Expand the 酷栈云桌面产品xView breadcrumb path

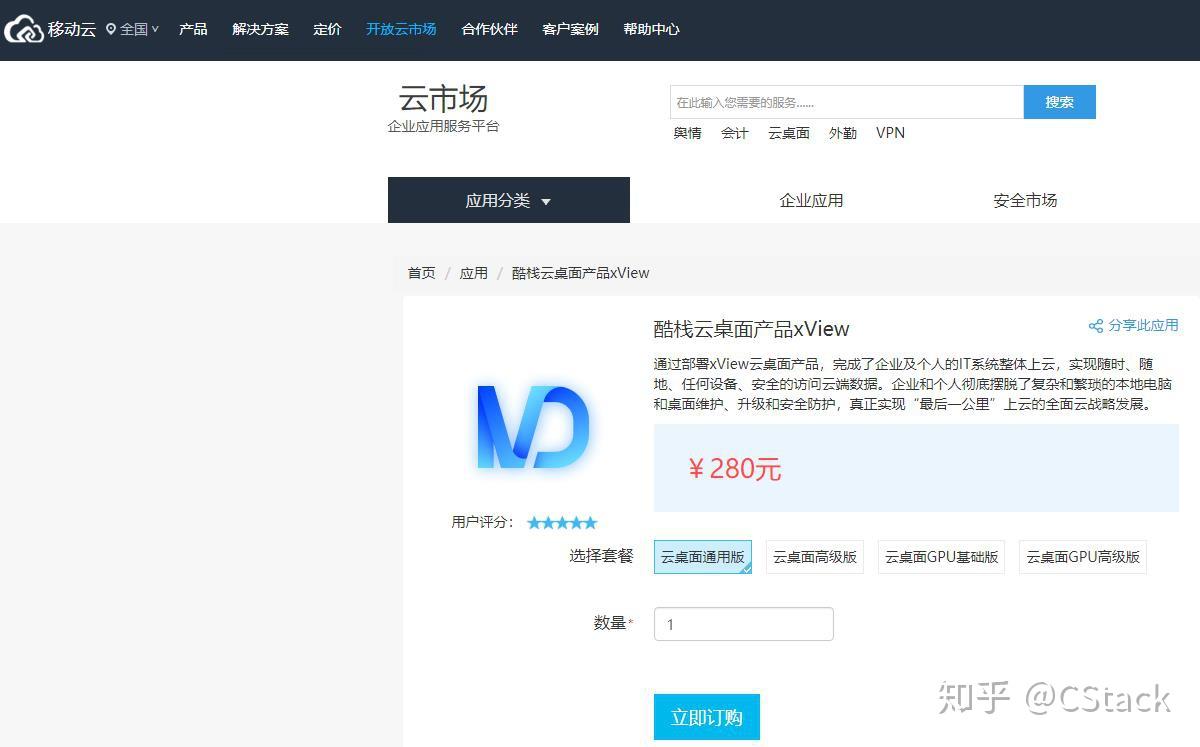580,272
